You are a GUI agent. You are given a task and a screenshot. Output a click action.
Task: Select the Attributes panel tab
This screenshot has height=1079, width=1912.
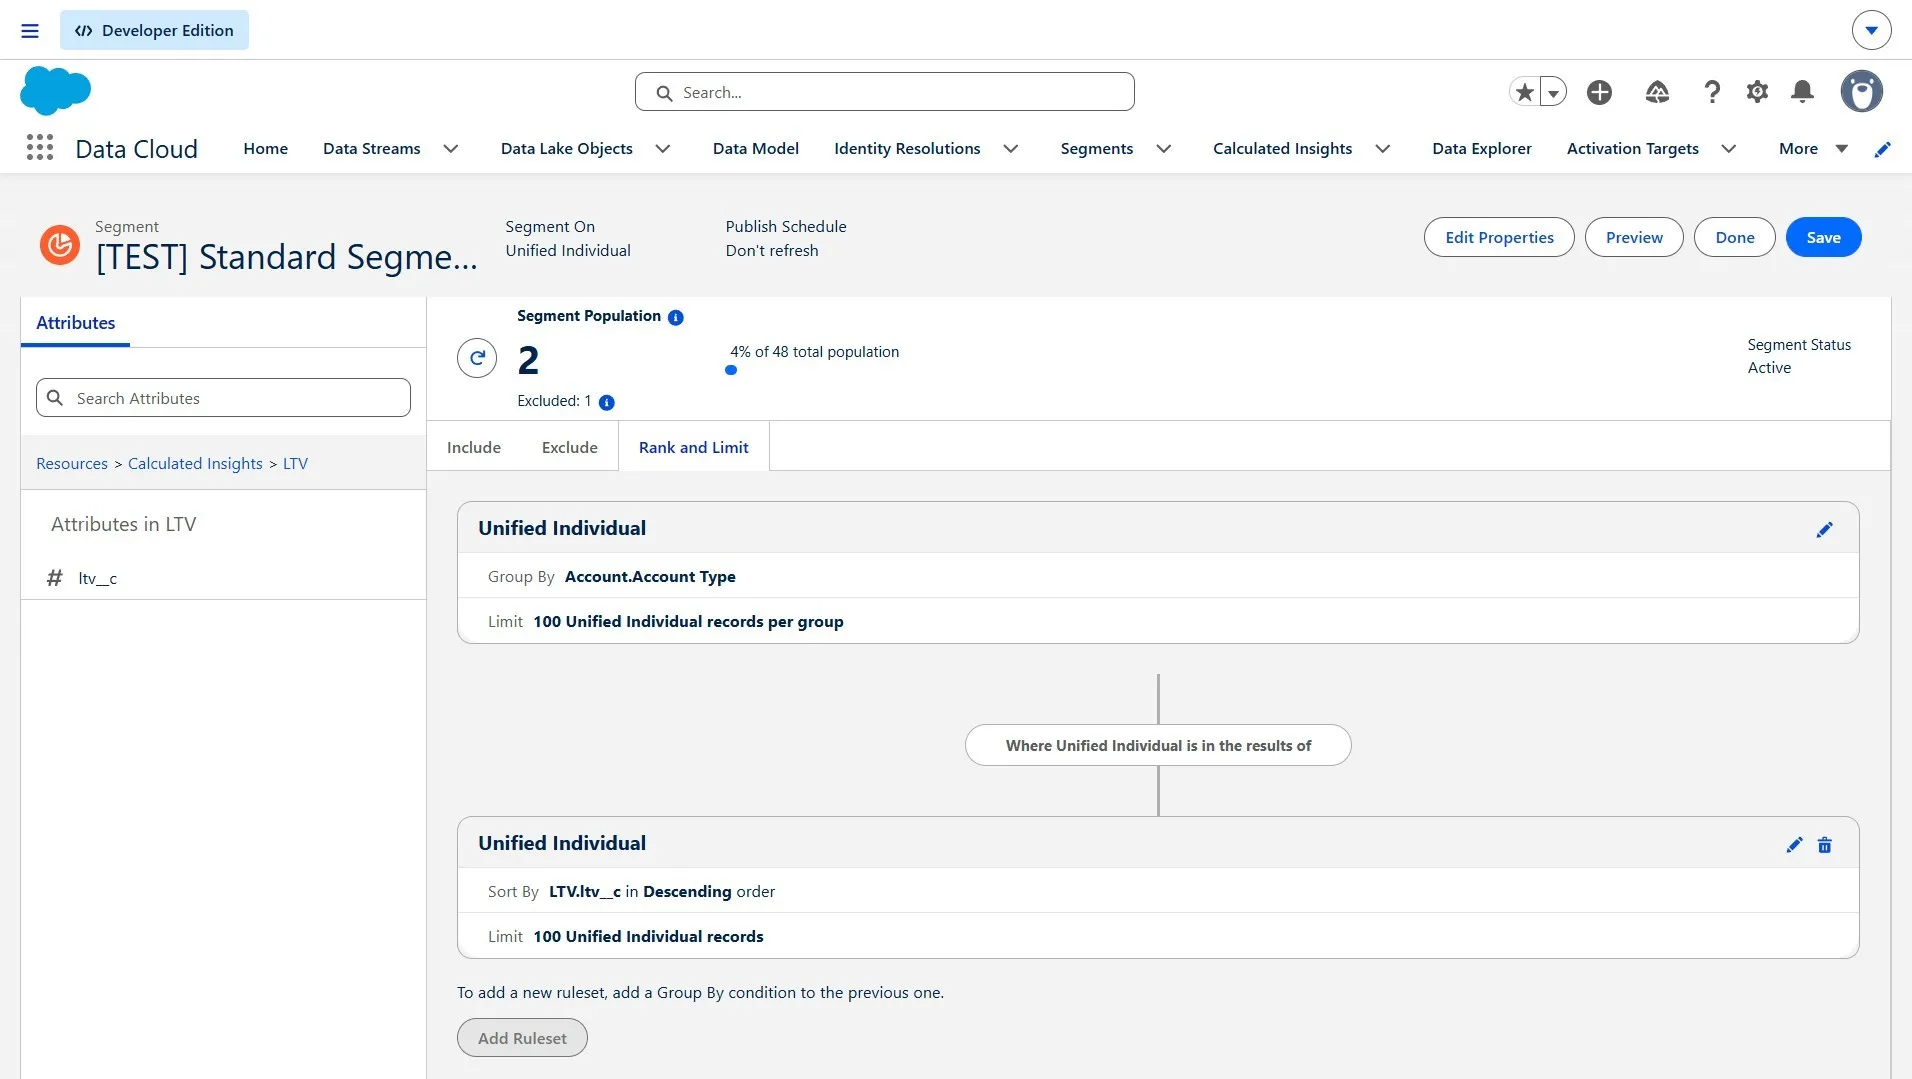pos(75,323)
